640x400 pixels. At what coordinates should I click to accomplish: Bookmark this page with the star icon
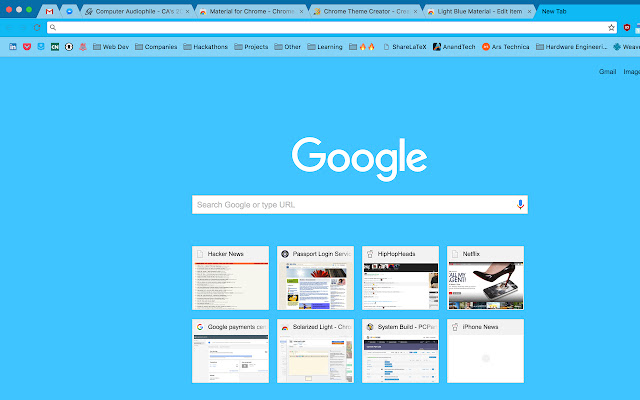[x=611, y=27]
